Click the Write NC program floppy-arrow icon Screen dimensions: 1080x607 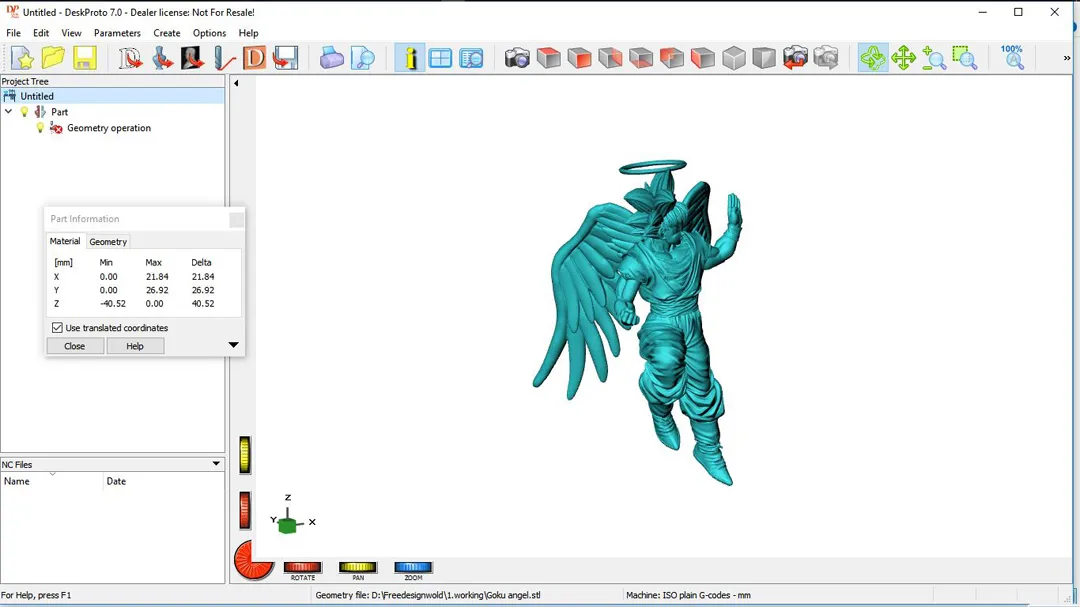pos(285,58)
